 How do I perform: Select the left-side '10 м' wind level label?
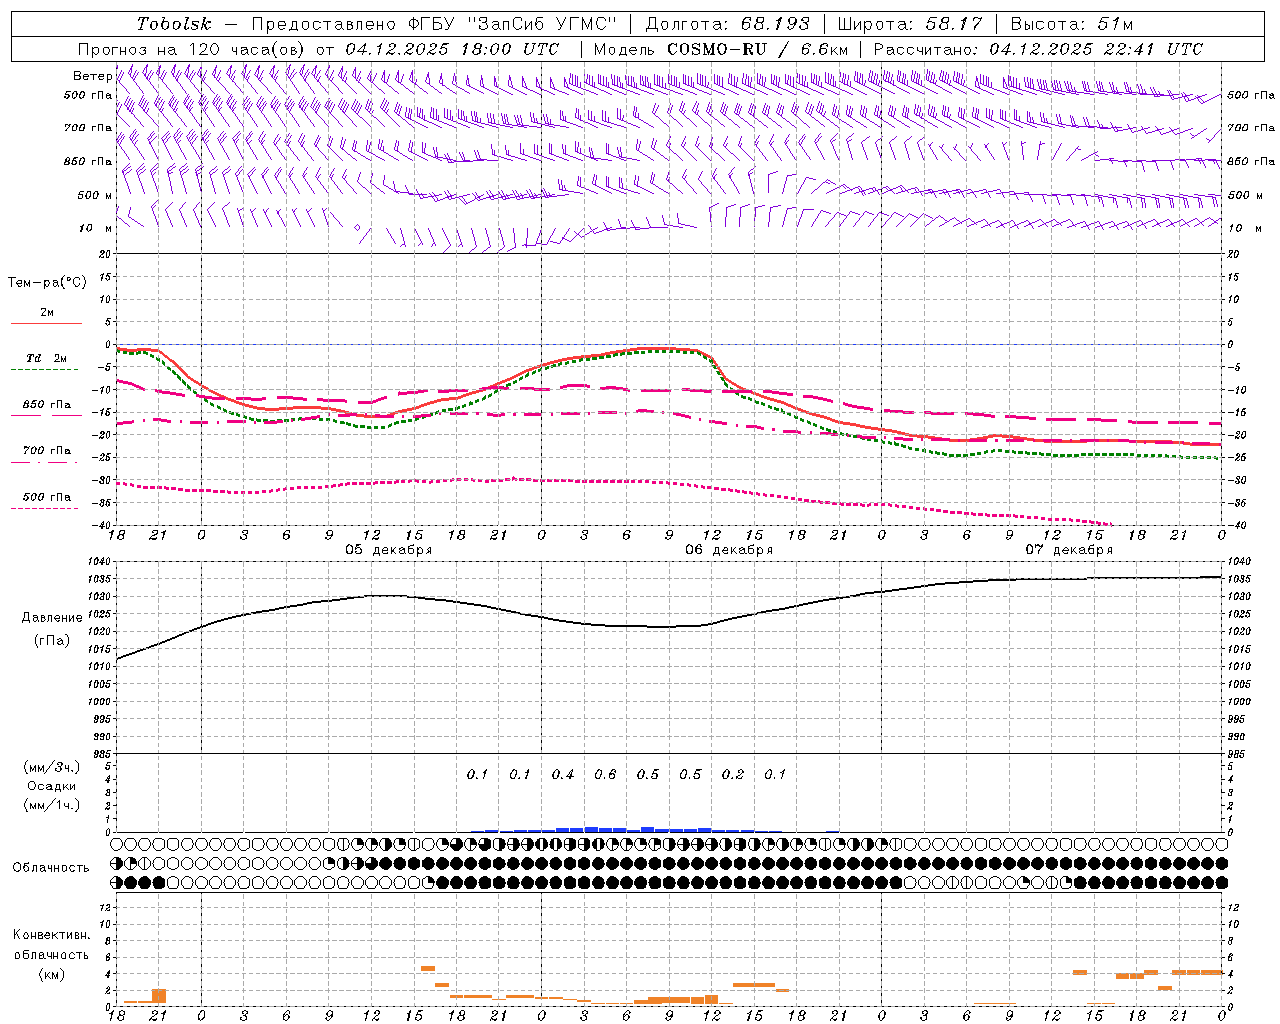[95, 228]
